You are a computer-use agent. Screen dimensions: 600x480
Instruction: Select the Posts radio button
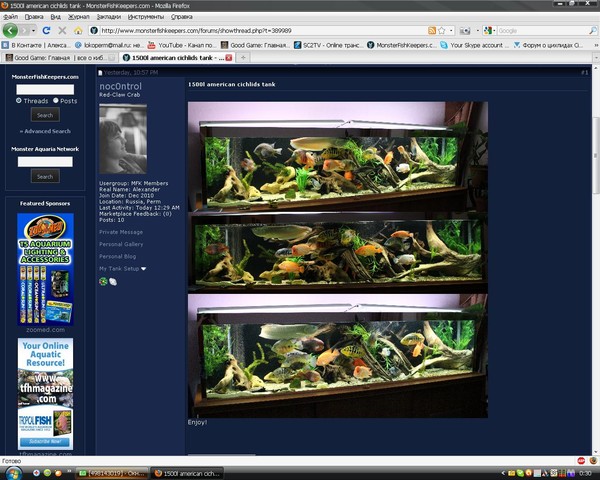point(56,101)
